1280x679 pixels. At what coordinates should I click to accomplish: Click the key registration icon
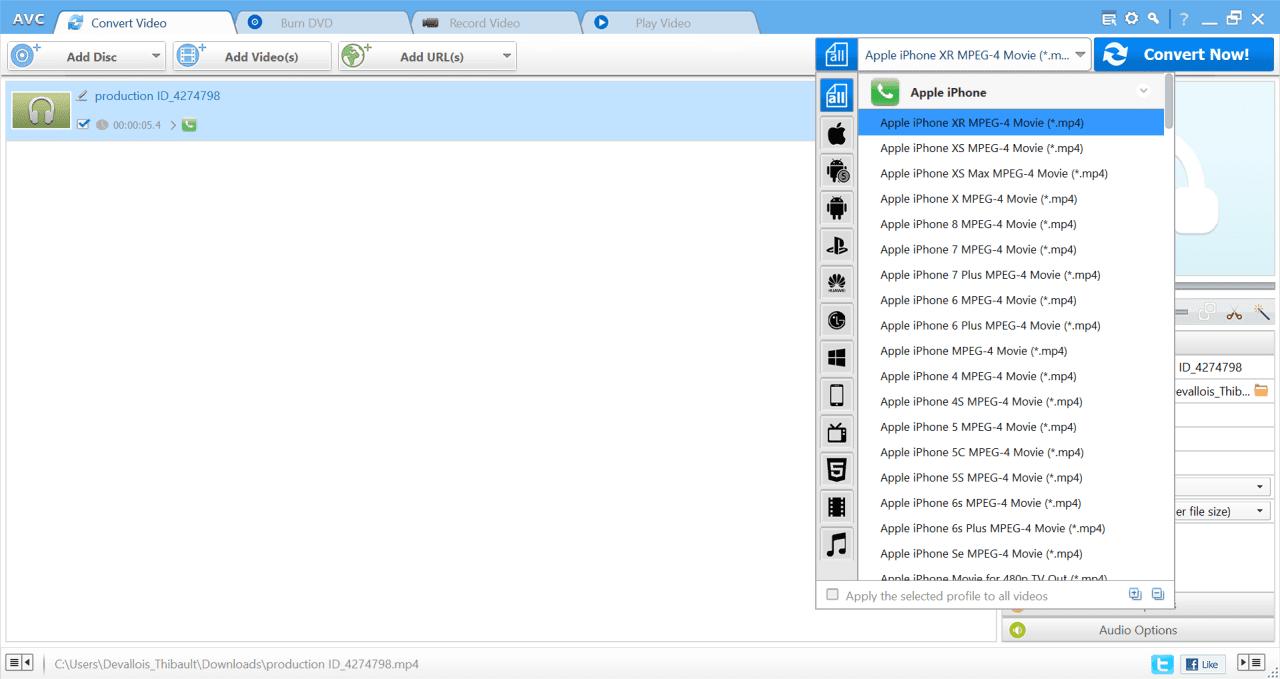1154,18
